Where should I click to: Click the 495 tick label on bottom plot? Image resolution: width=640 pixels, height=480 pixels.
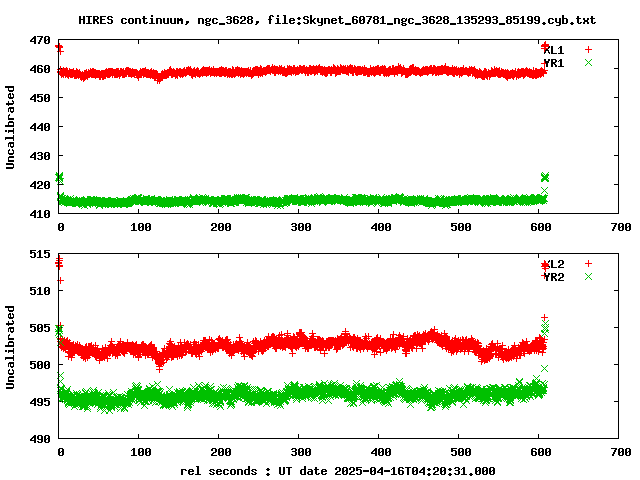(40, 402)
